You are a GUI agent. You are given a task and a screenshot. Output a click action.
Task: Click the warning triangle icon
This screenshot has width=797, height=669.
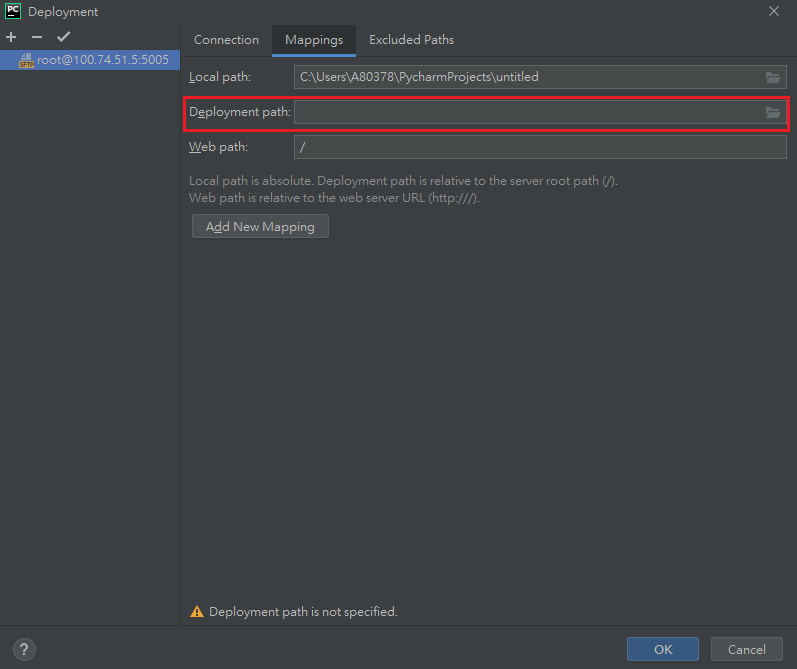[197, 612]
